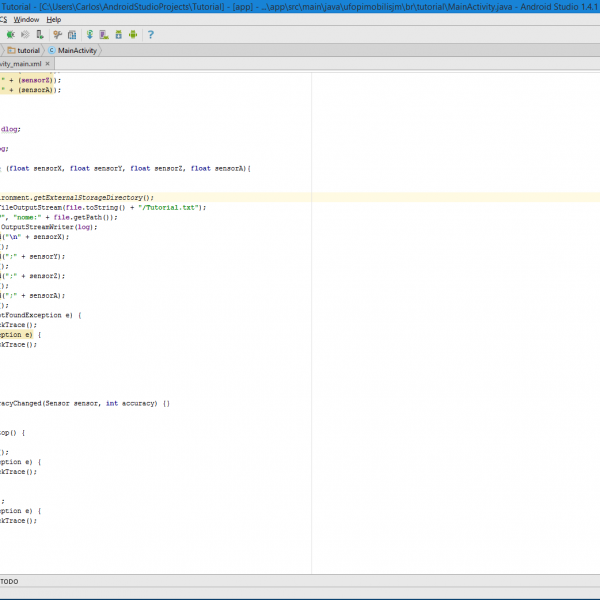Click the Run with Coverage icon
This screenshot has width=600, height=600.
(24, 35)
